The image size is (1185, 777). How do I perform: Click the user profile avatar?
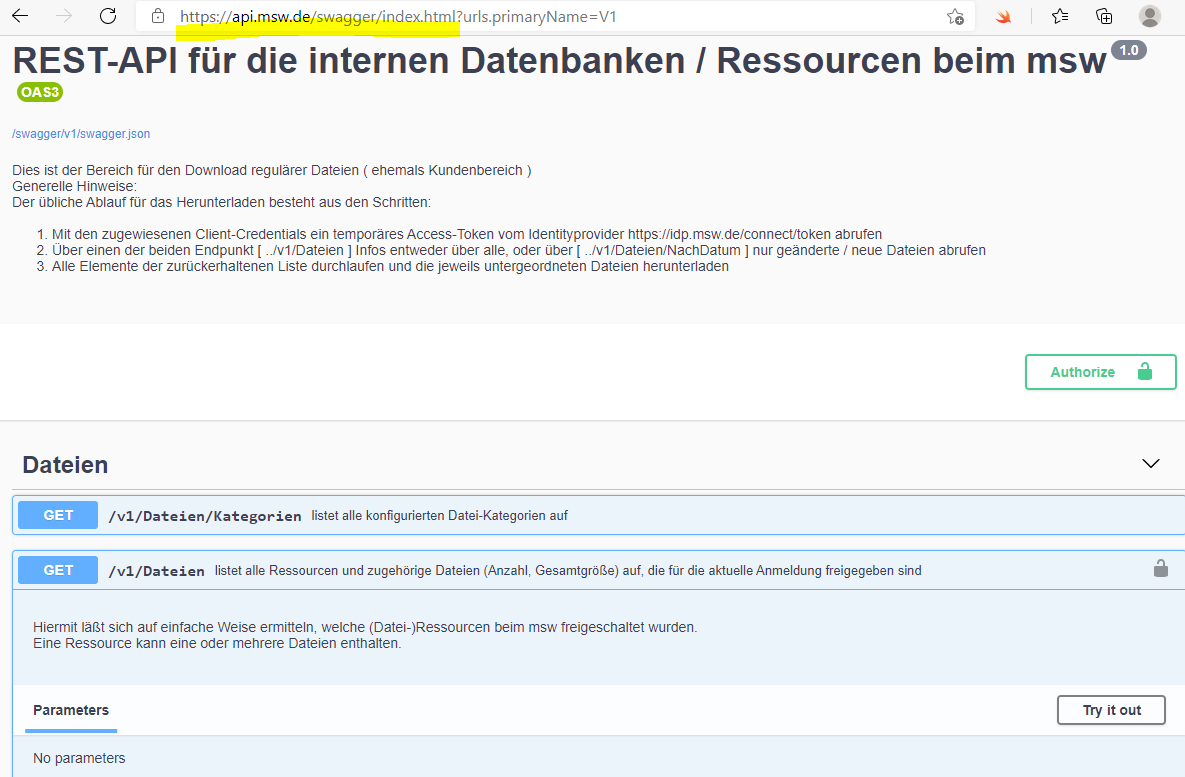click(x=1150, y=16)
